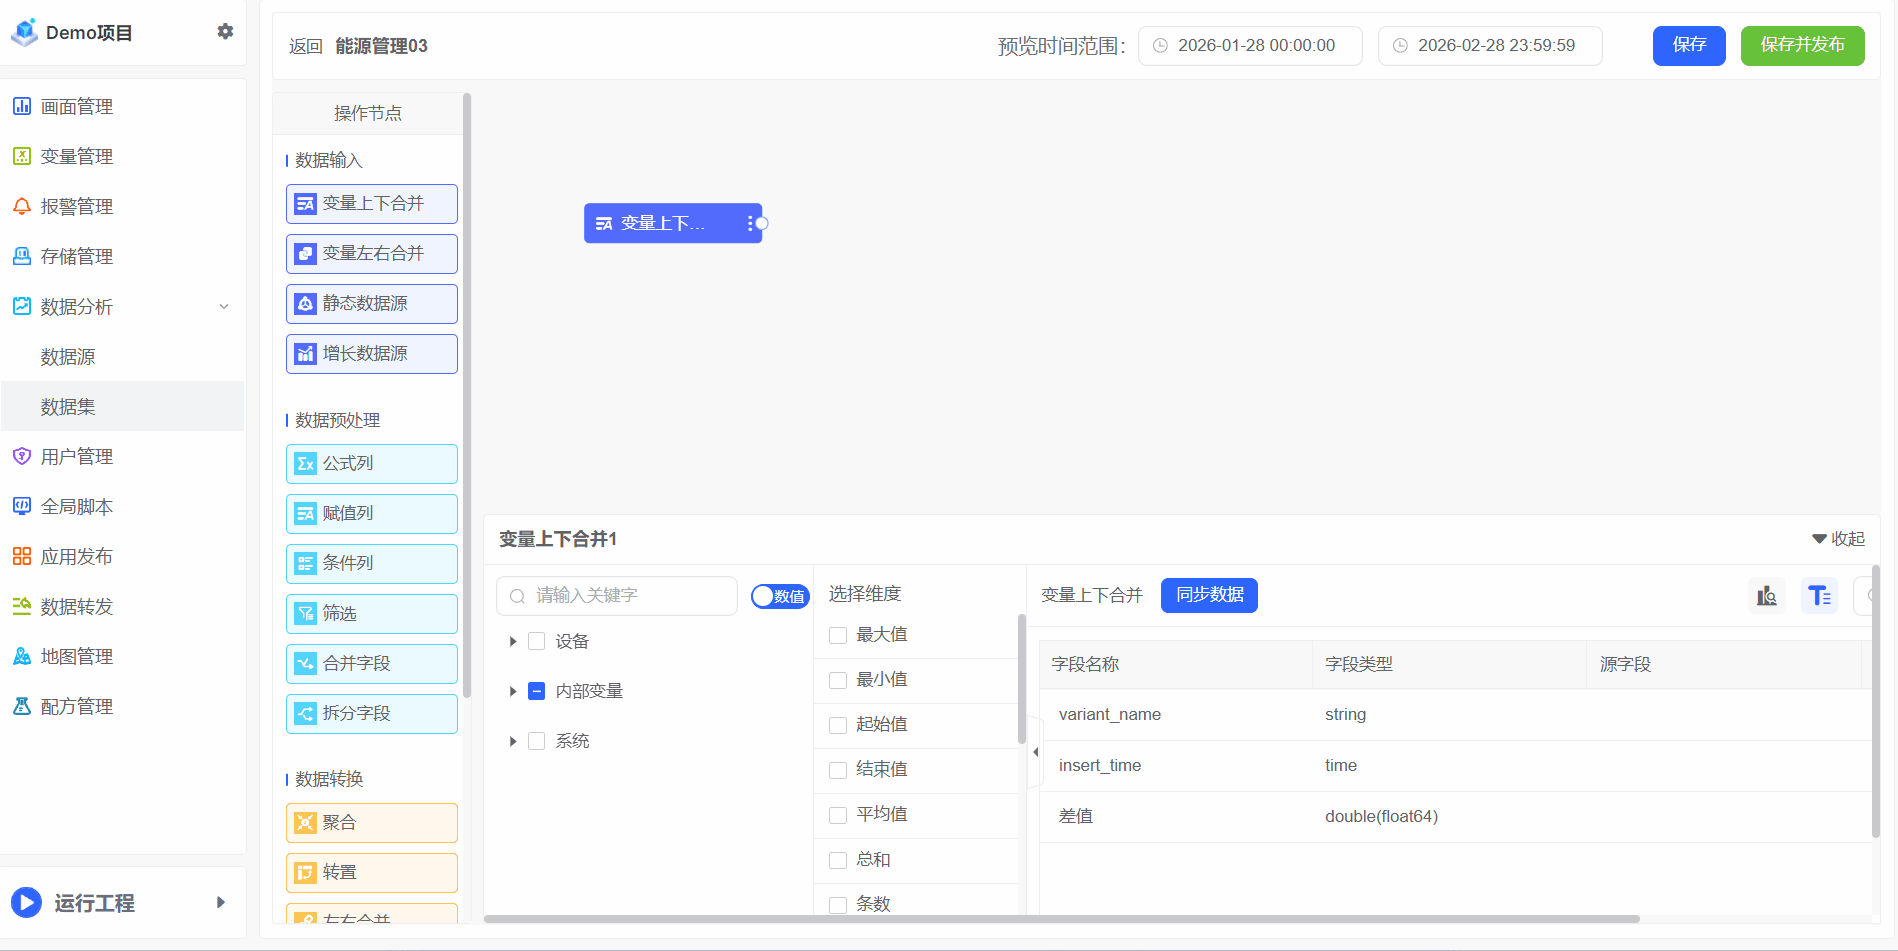Click the text format T icon
The image size is (1898, 951).
point(1819,596)
